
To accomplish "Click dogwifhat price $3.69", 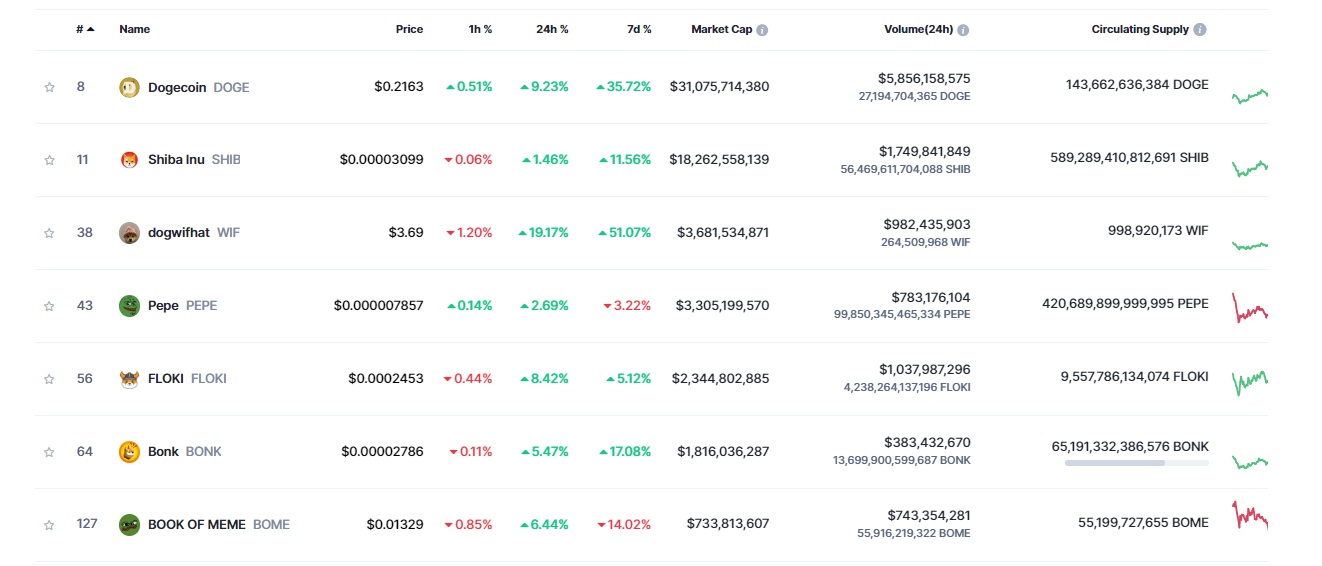I will 406,233.
